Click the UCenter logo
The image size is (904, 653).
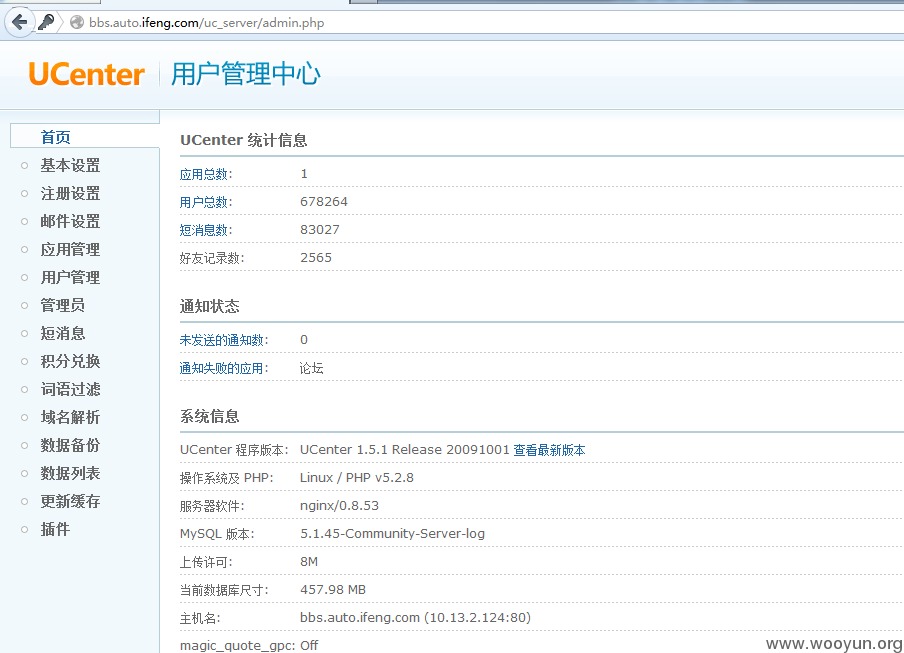[x=86, y=74]
